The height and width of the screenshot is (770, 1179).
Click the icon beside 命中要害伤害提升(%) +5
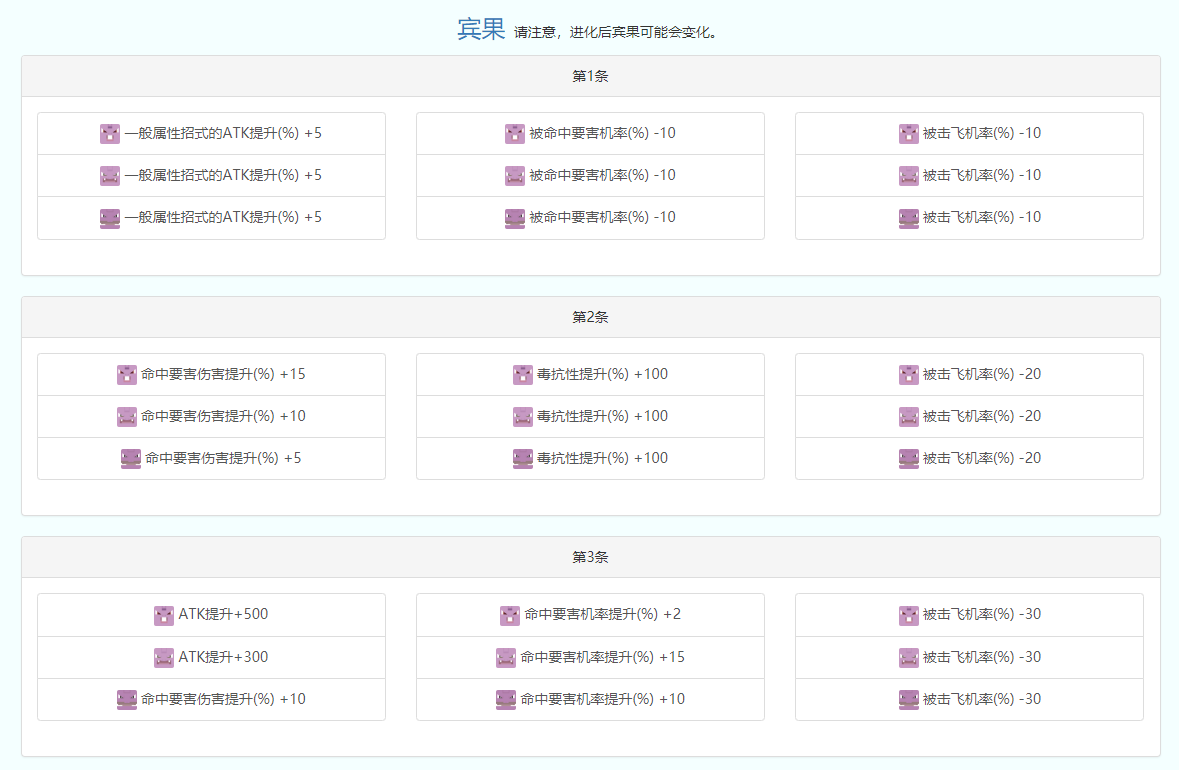click(x=131, y=459)
